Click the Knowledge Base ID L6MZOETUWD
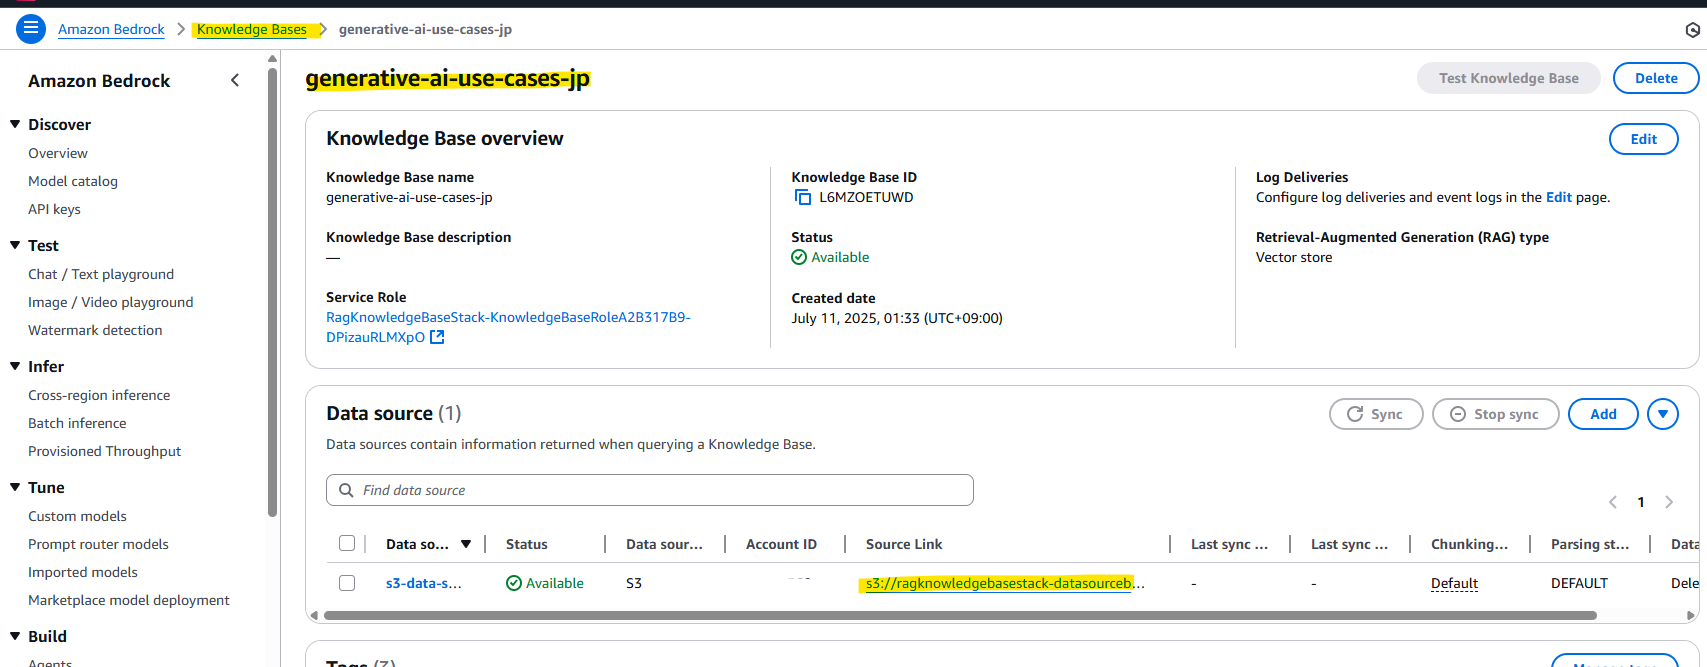The width and height of the screenshot is (1707, 667). click(866, 197)
